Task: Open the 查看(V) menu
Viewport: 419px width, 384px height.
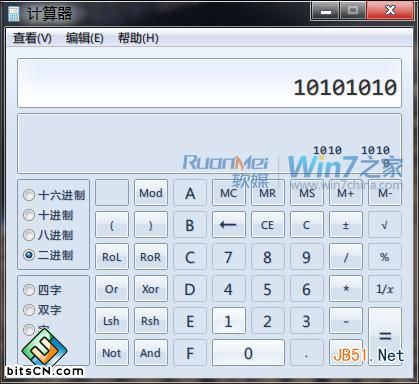Action: (x=32, y=38)
